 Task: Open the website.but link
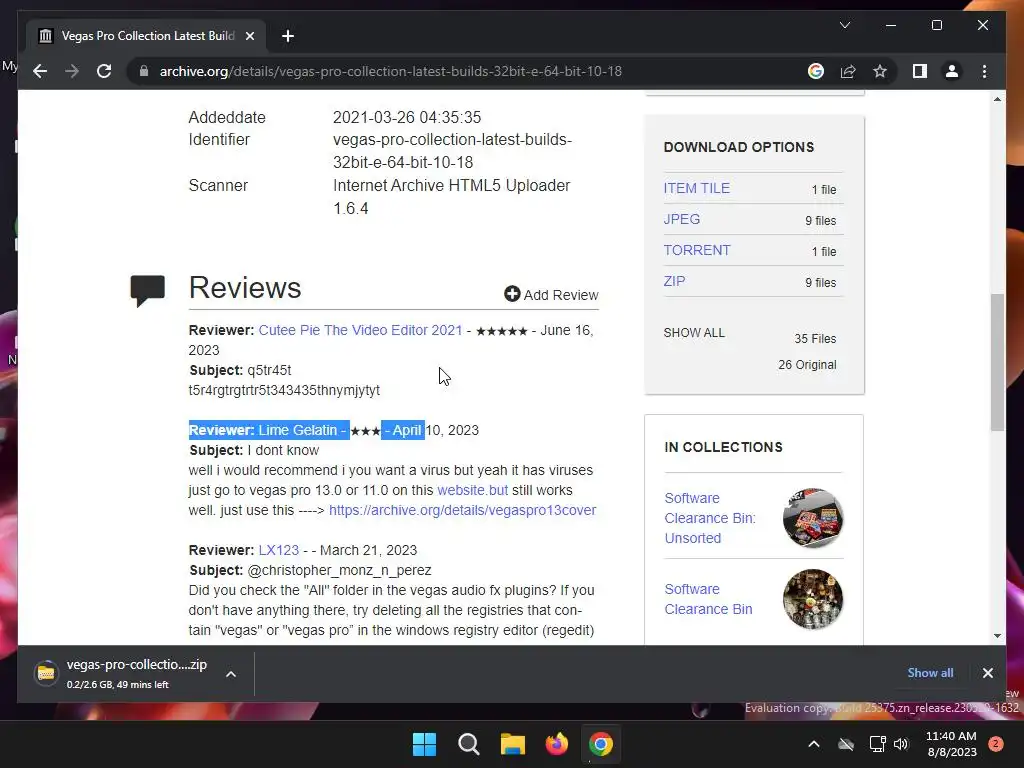pyautogui.click(x=472, y=490)
